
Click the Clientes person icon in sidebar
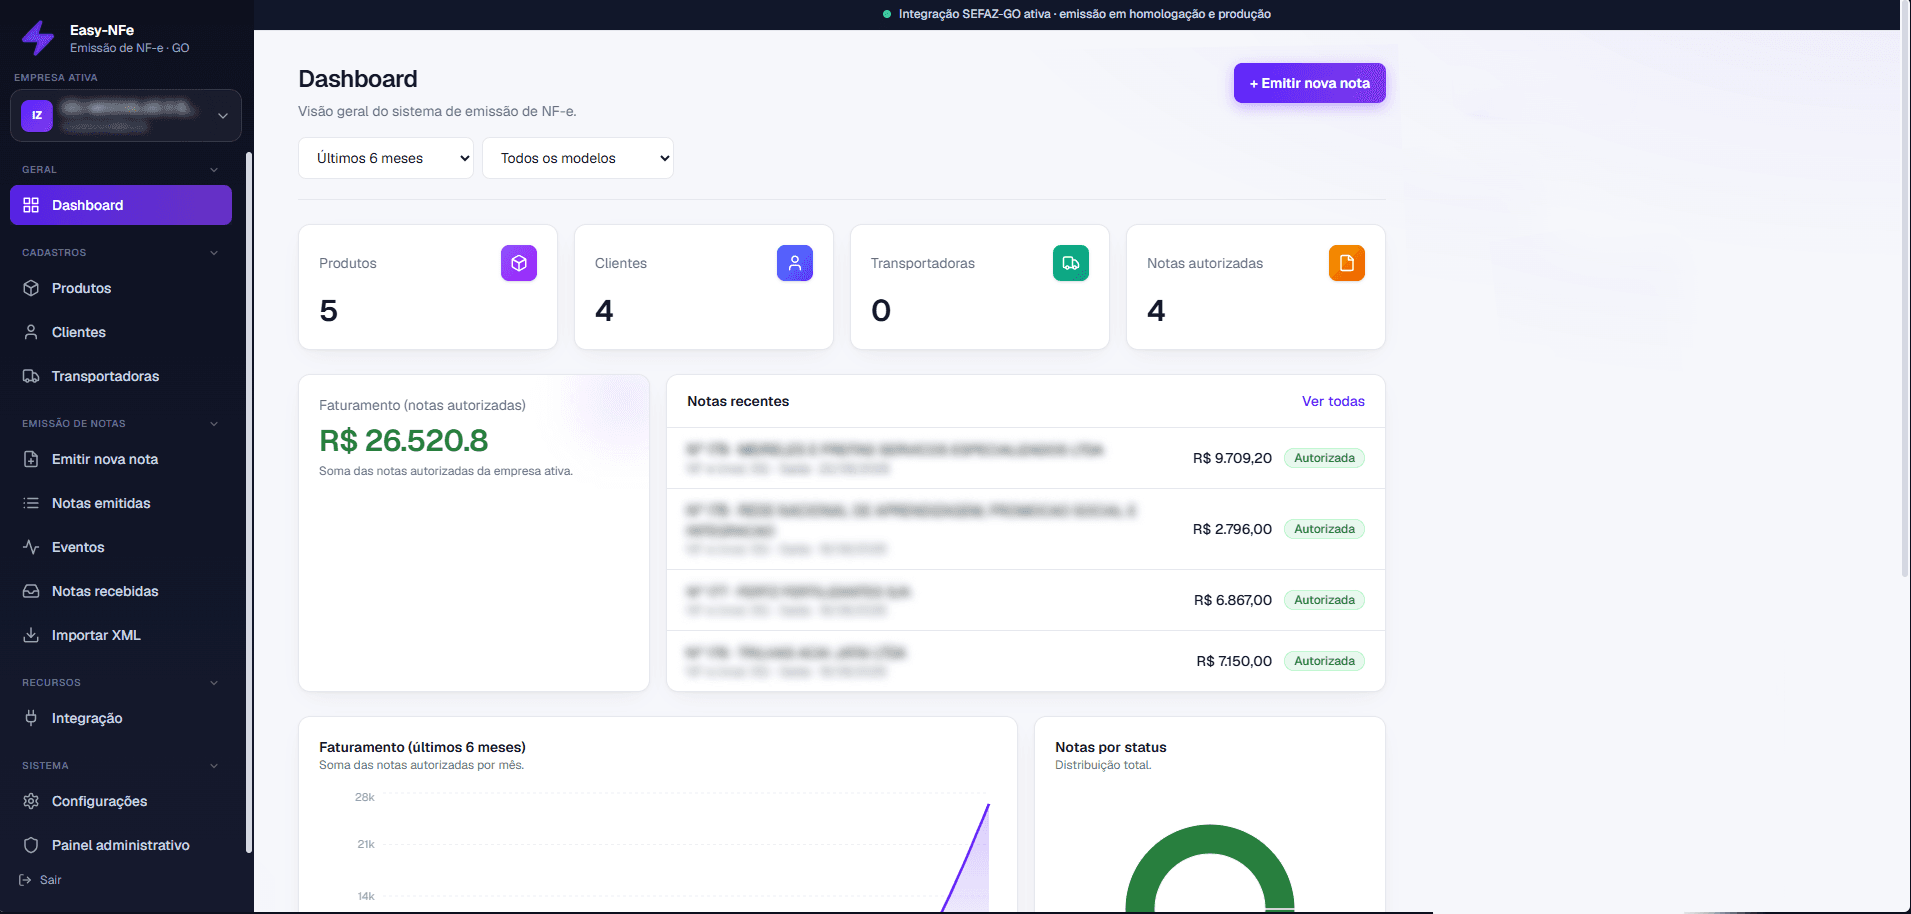click(31, 332)
